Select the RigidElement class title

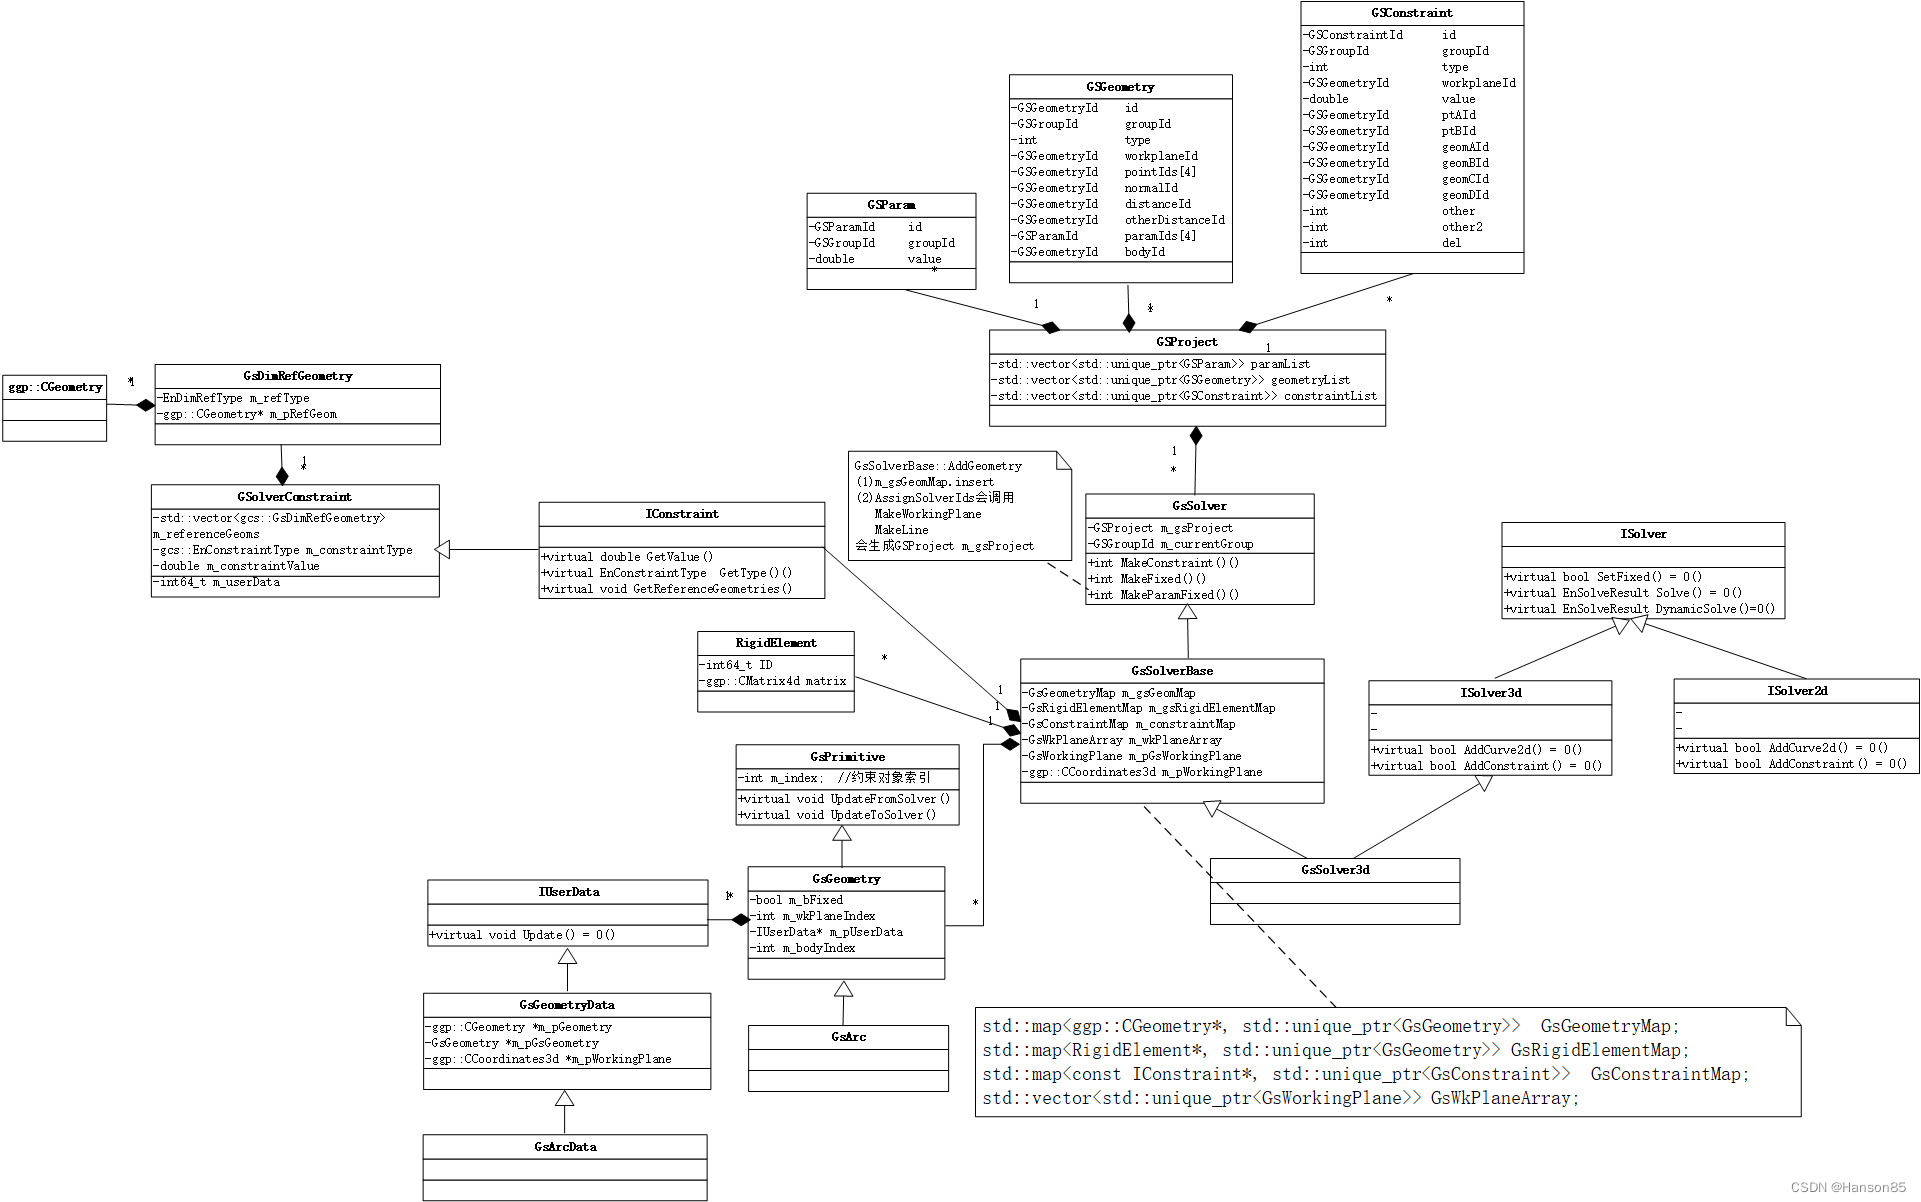(x=776, y=643)
